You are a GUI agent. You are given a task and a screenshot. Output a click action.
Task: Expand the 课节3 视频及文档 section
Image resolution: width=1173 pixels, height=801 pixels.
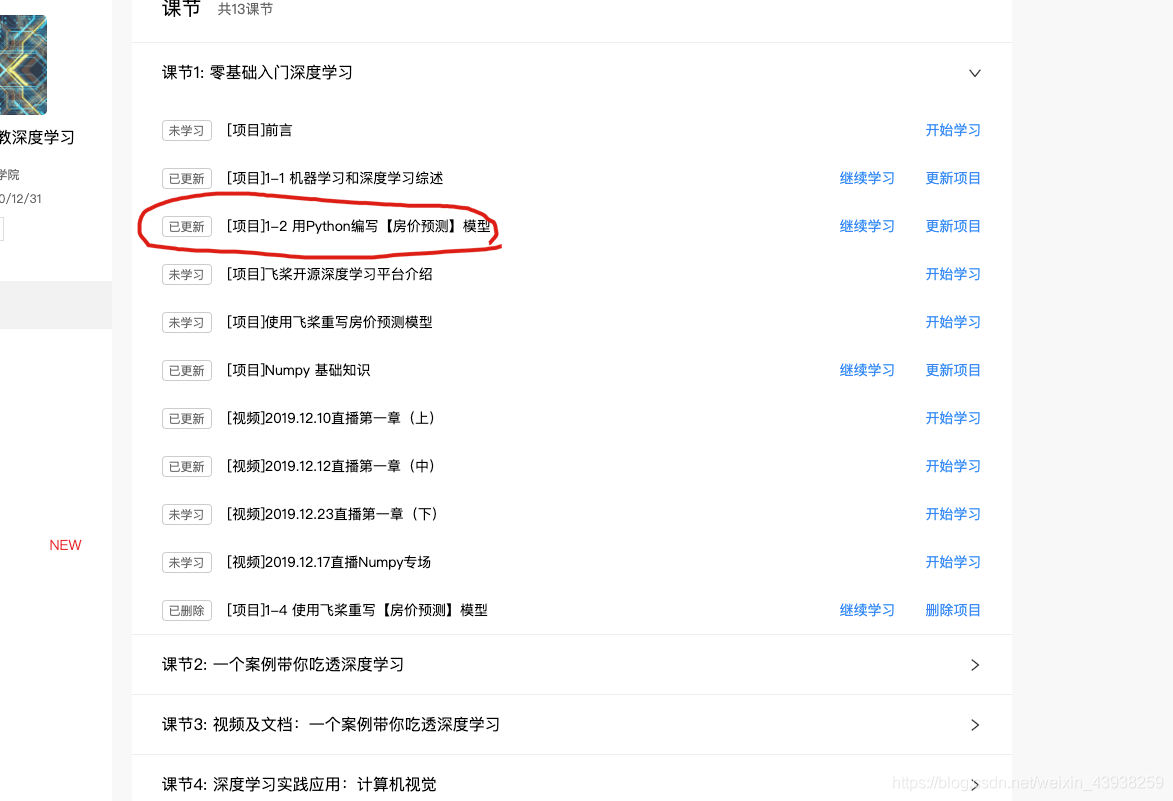pos(974,724)
